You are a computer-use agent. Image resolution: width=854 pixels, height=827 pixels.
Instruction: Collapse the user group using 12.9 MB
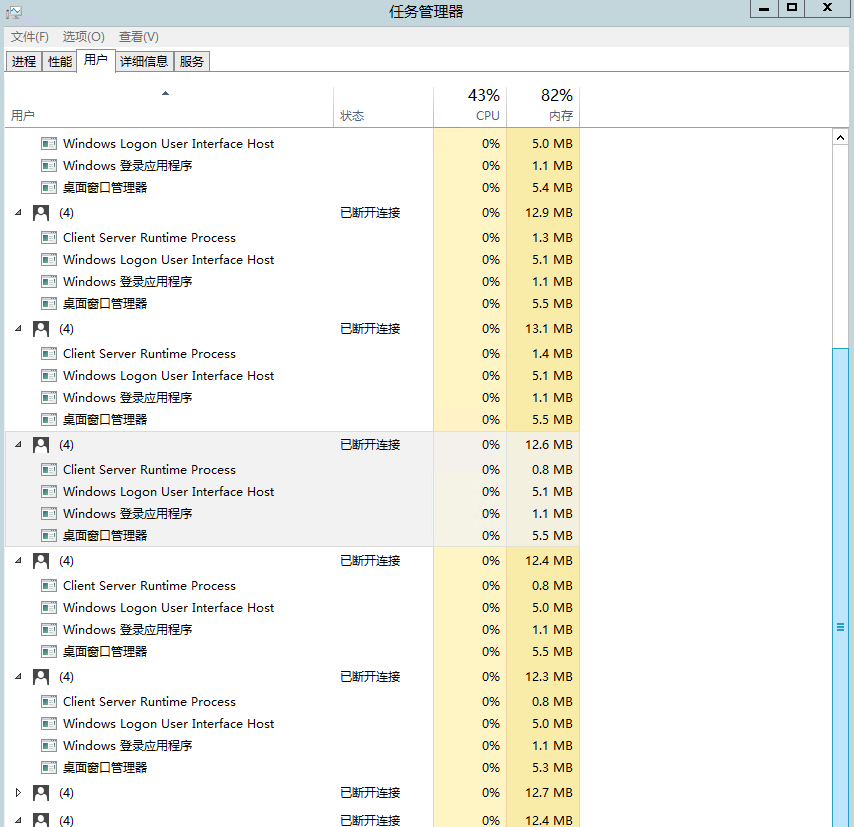[18, 212]
